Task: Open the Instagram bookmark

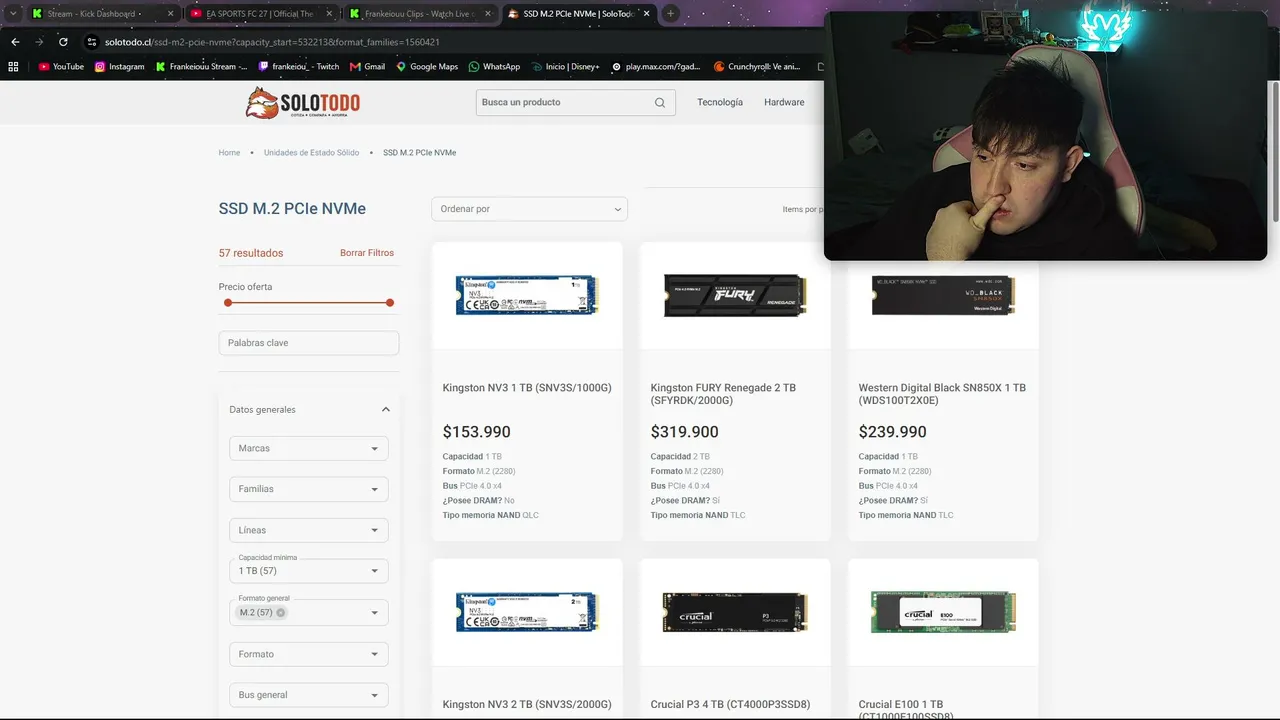Action: coord(119,67)
